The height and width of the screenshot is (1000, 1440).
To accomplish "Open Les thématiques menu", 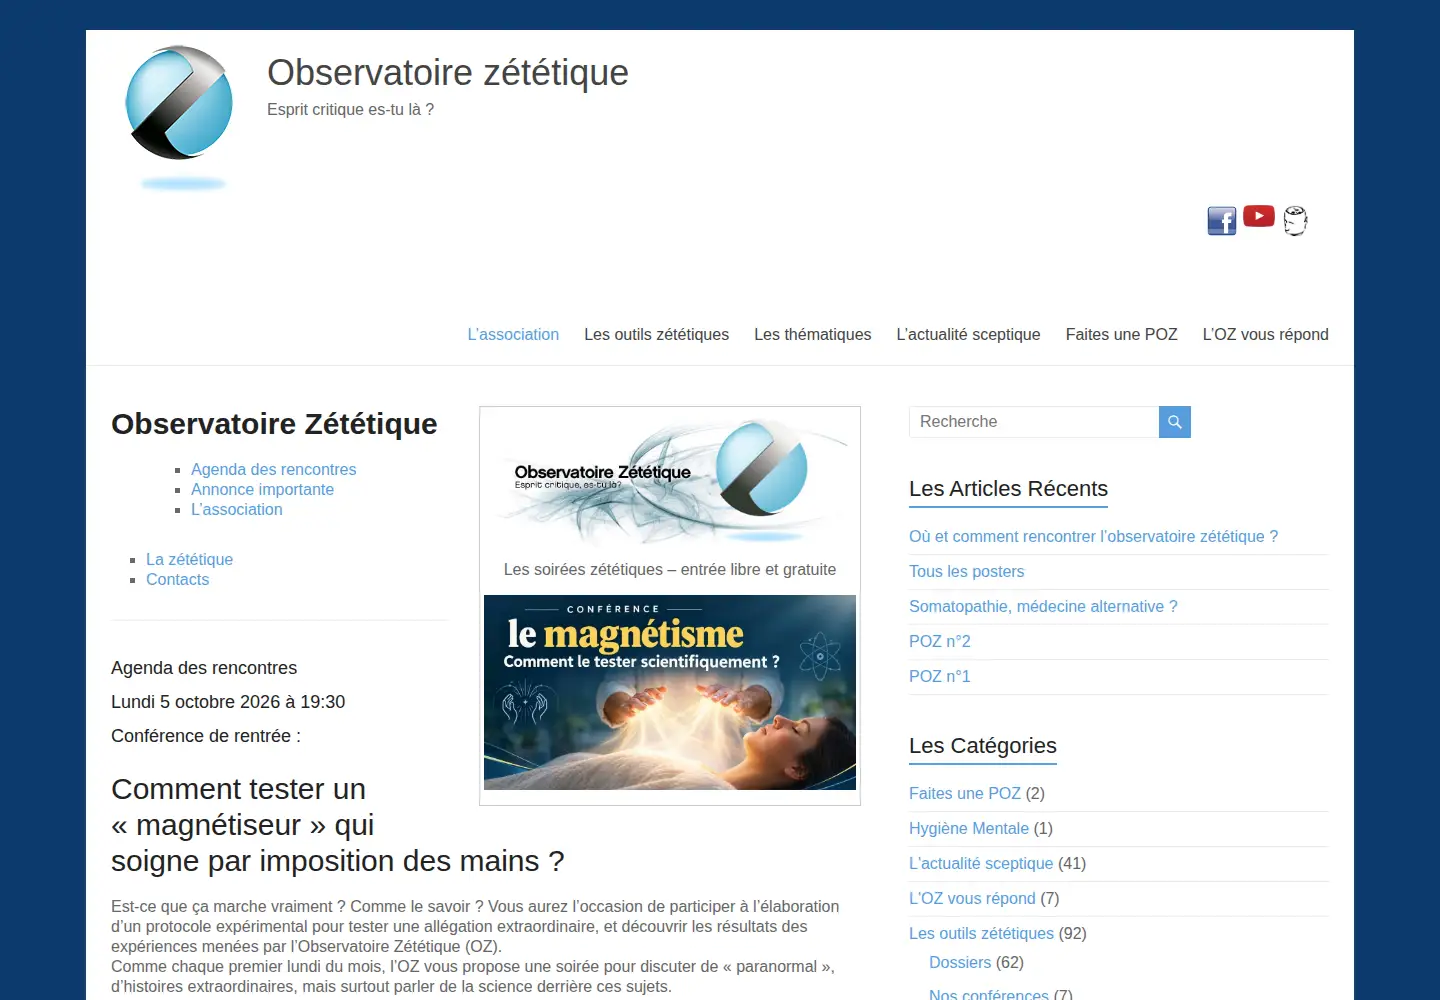I will (x=812, y=335).
